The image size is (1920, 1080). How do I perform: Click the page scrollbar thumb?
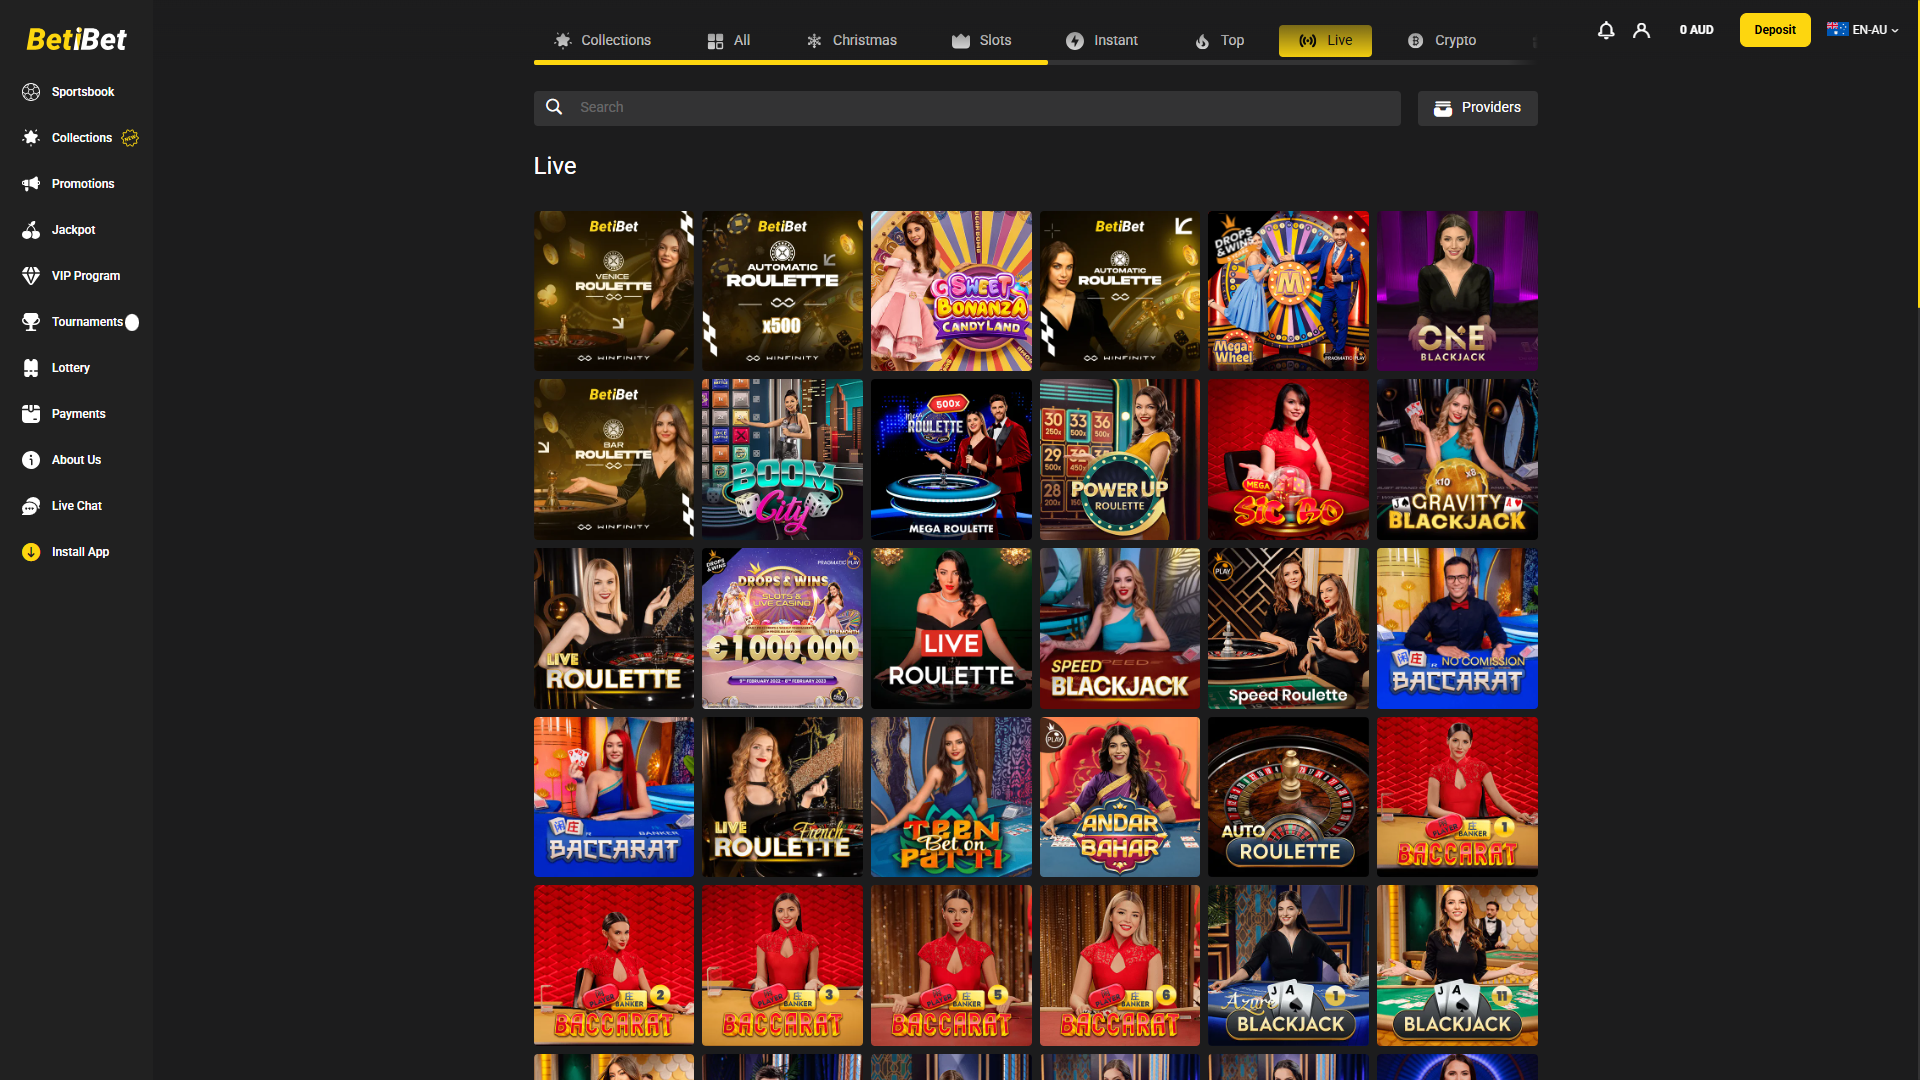click(1916, 155)
